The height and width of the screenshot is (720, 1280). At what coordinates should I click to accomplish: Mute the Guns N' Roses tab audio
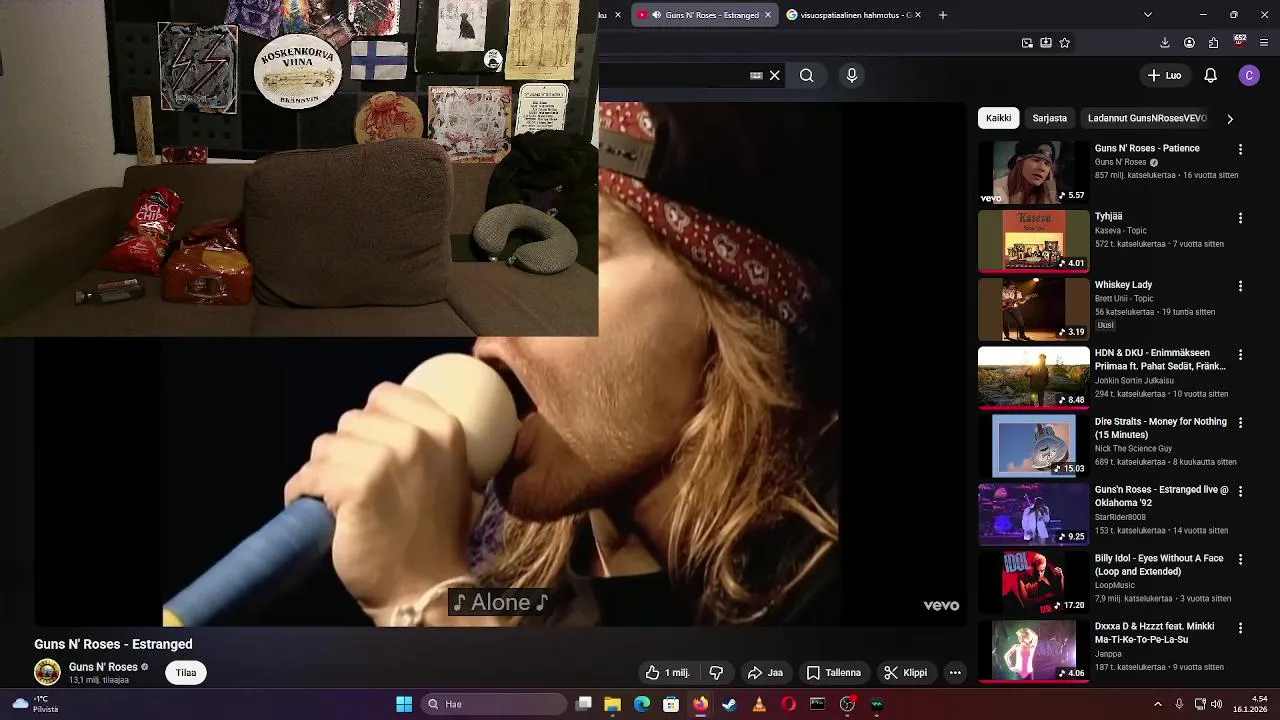coord(657,15)
